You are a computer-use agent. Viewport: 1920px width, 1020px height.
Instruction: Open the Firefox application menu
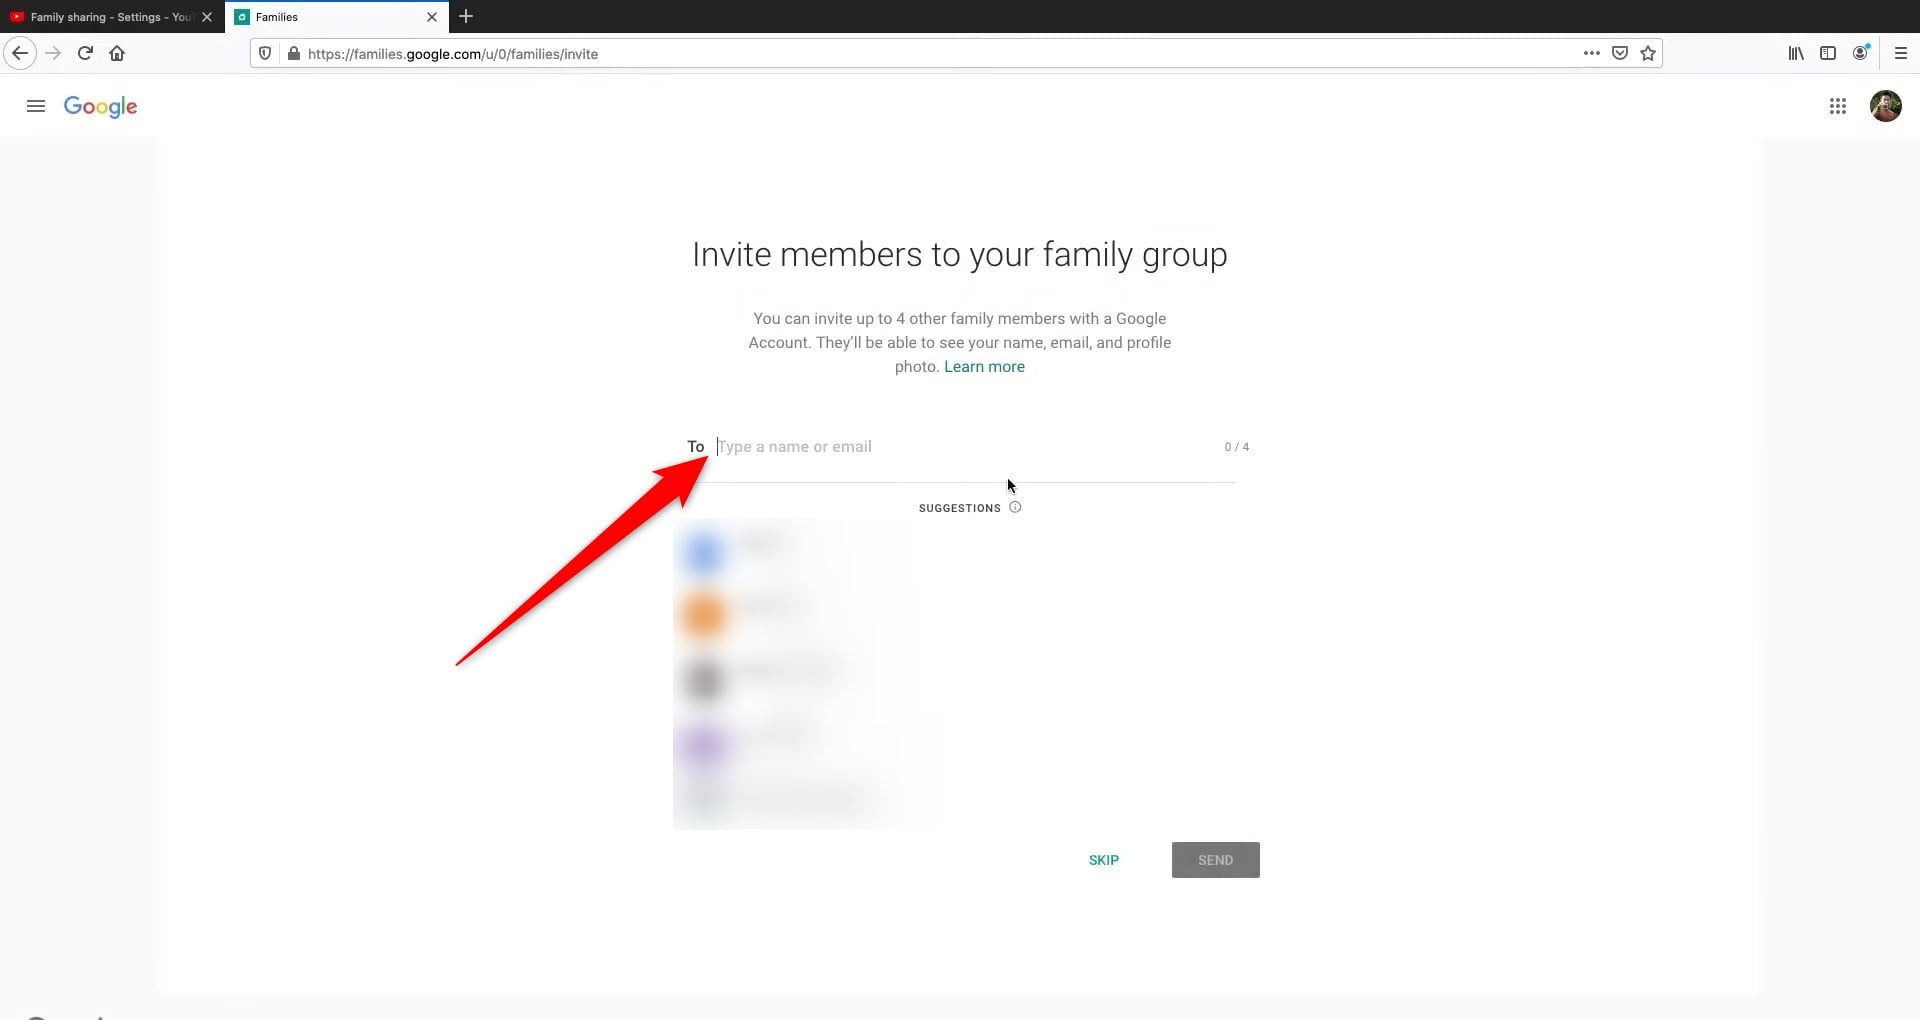[1900, 53]
